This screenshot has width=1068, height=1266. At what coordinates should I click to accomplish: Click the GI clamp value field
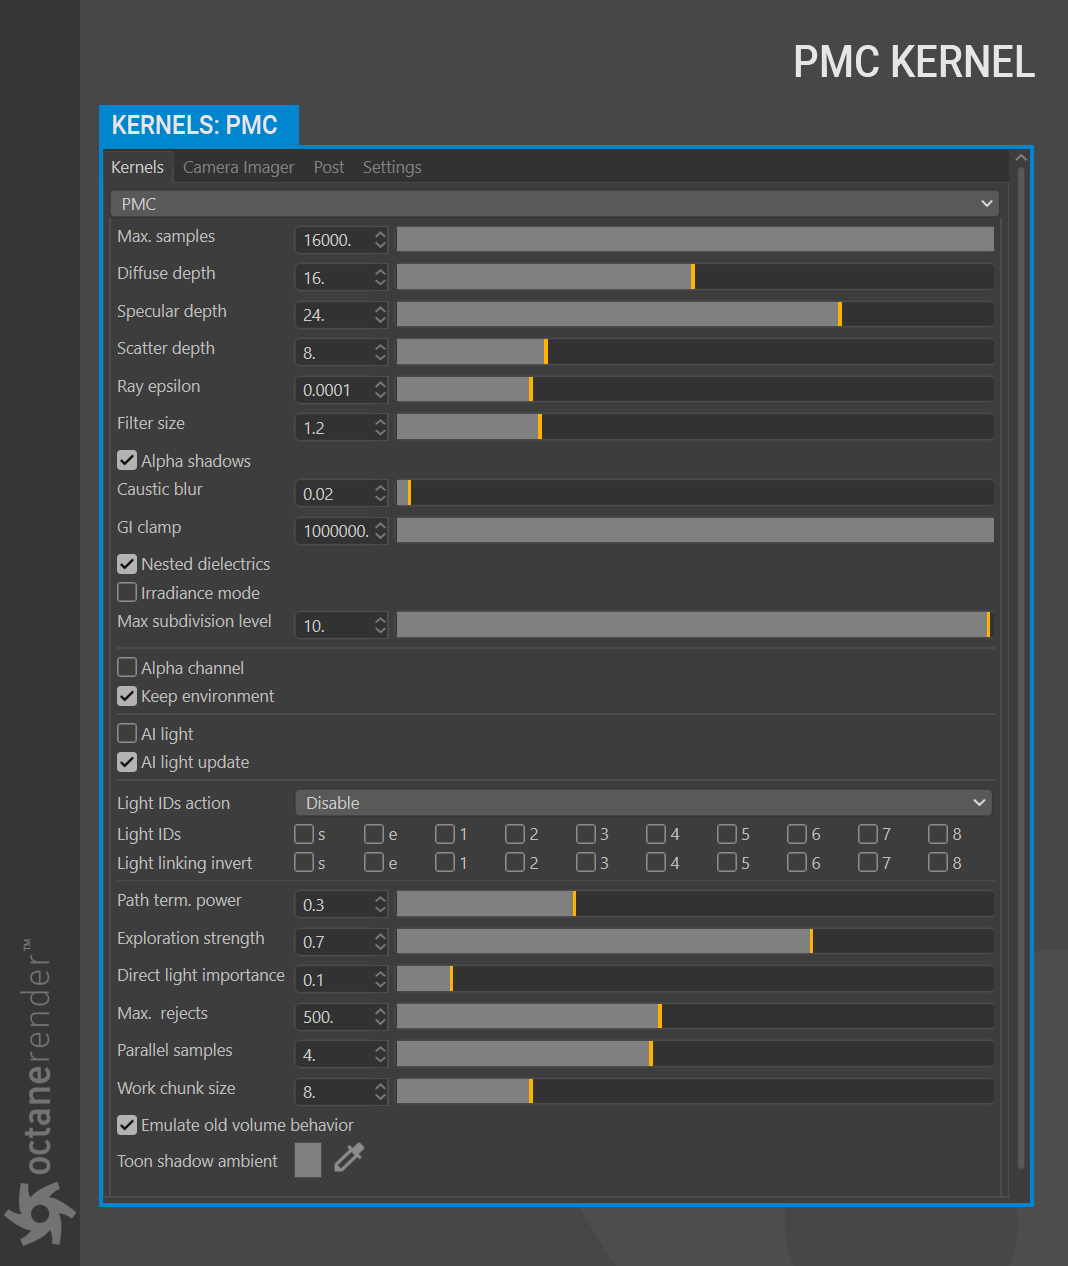(334, 531)
